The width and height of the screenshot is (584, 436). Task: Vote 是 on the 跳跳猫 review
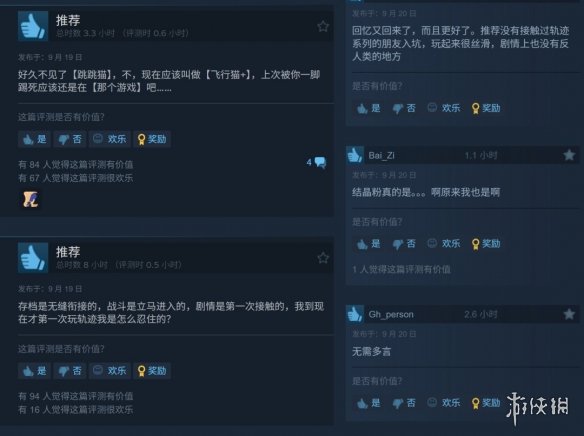34,139
